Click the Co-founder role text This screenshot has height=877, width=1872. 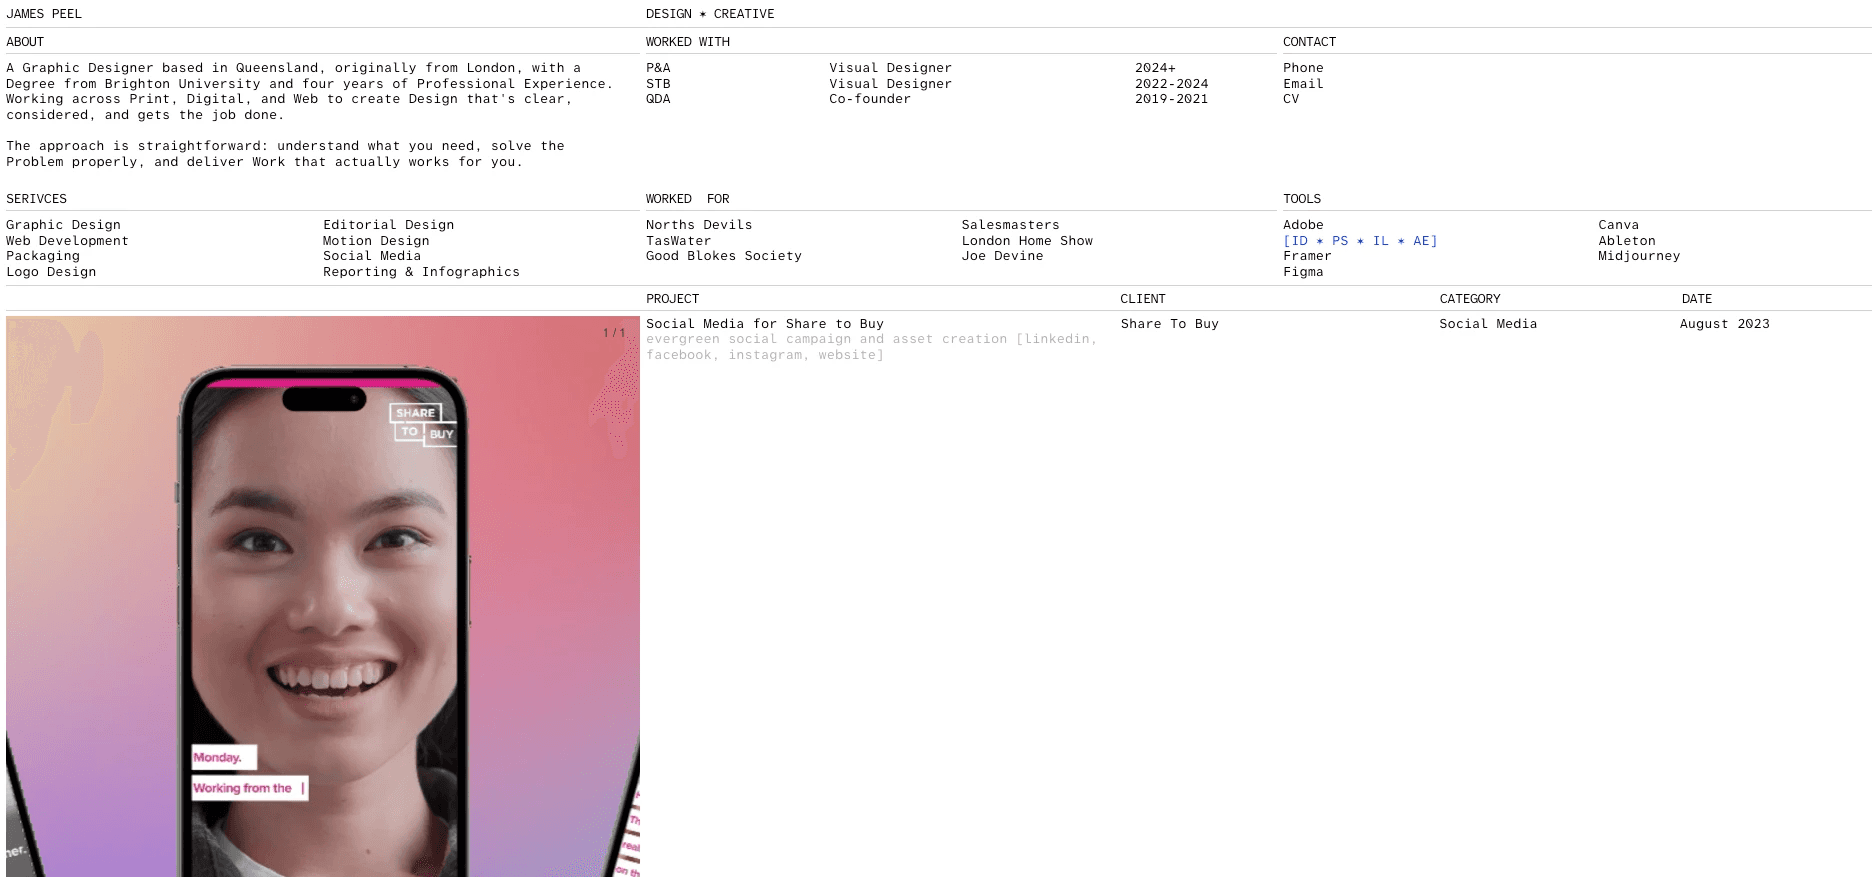pos(870,99)
